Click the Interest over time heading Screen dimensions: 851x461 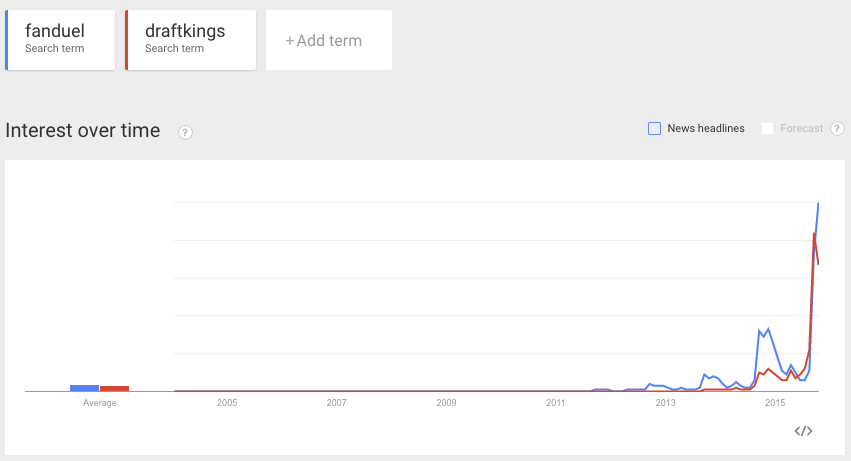(x=83, y=131)
